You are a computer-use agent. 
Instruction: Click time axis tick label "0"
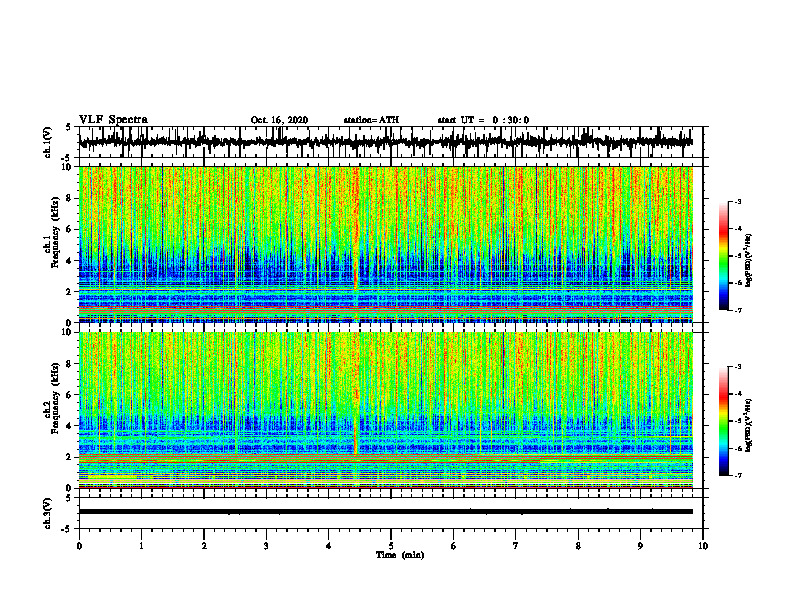(x=79, y=546)
